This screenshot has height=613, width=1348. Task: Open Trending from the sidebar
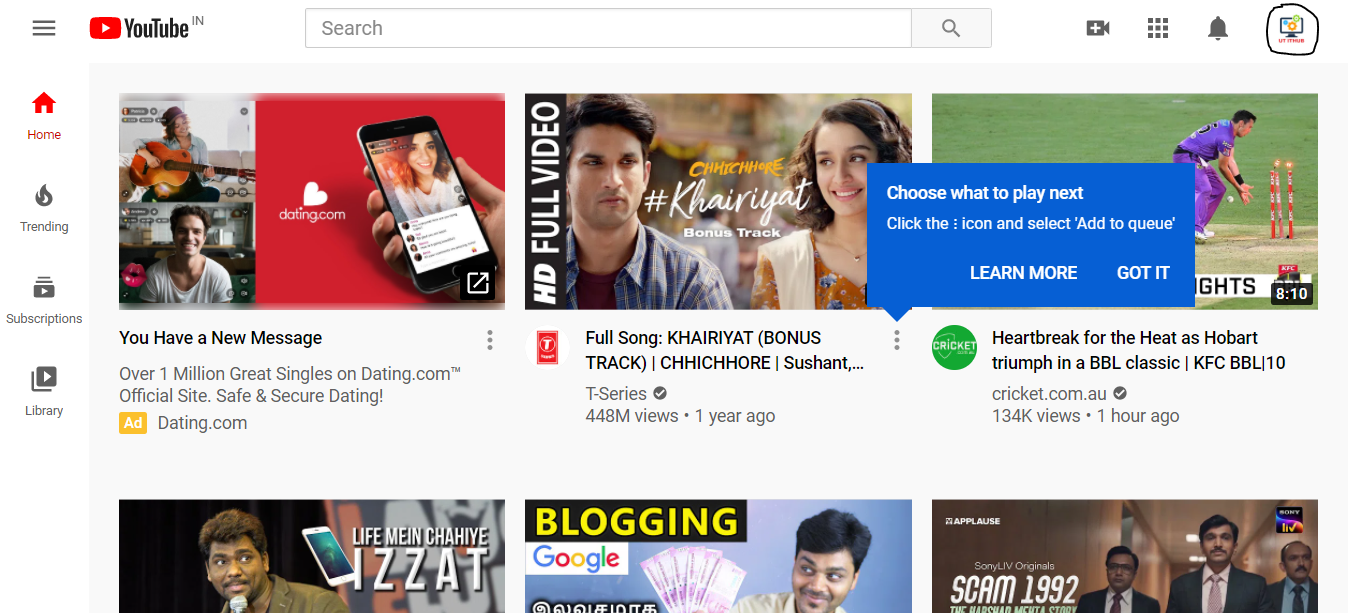click(x=44, y=208)
